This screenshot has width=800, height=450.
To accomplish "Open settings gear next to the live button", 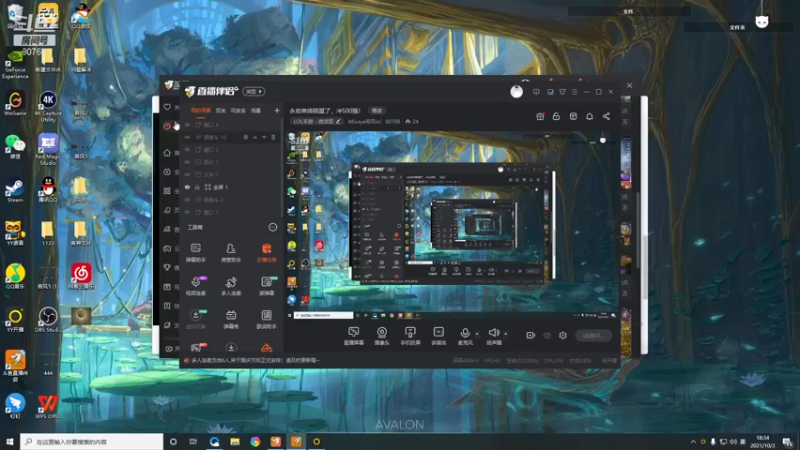I will pos(563,335).
